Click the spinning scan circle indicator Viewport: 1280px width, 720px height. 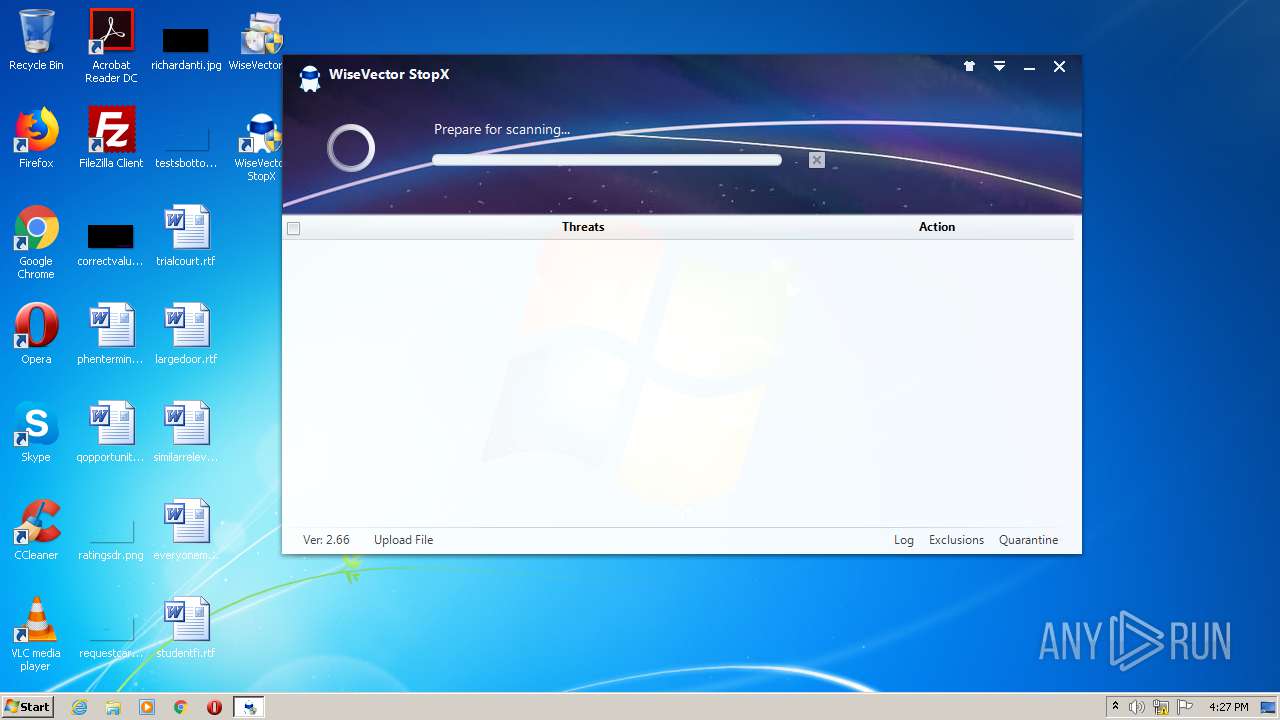351,148
